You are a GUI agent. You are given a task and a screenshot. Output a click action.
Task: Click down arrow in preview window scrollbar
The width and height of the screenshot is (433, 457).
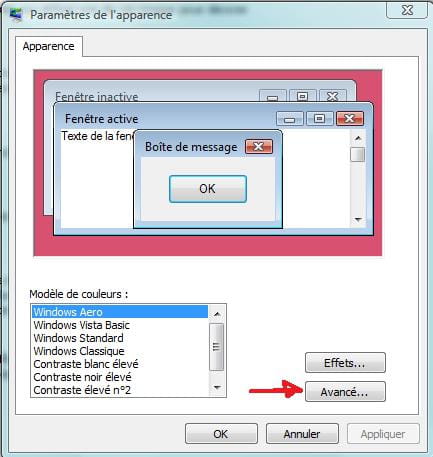click(358, 219)
